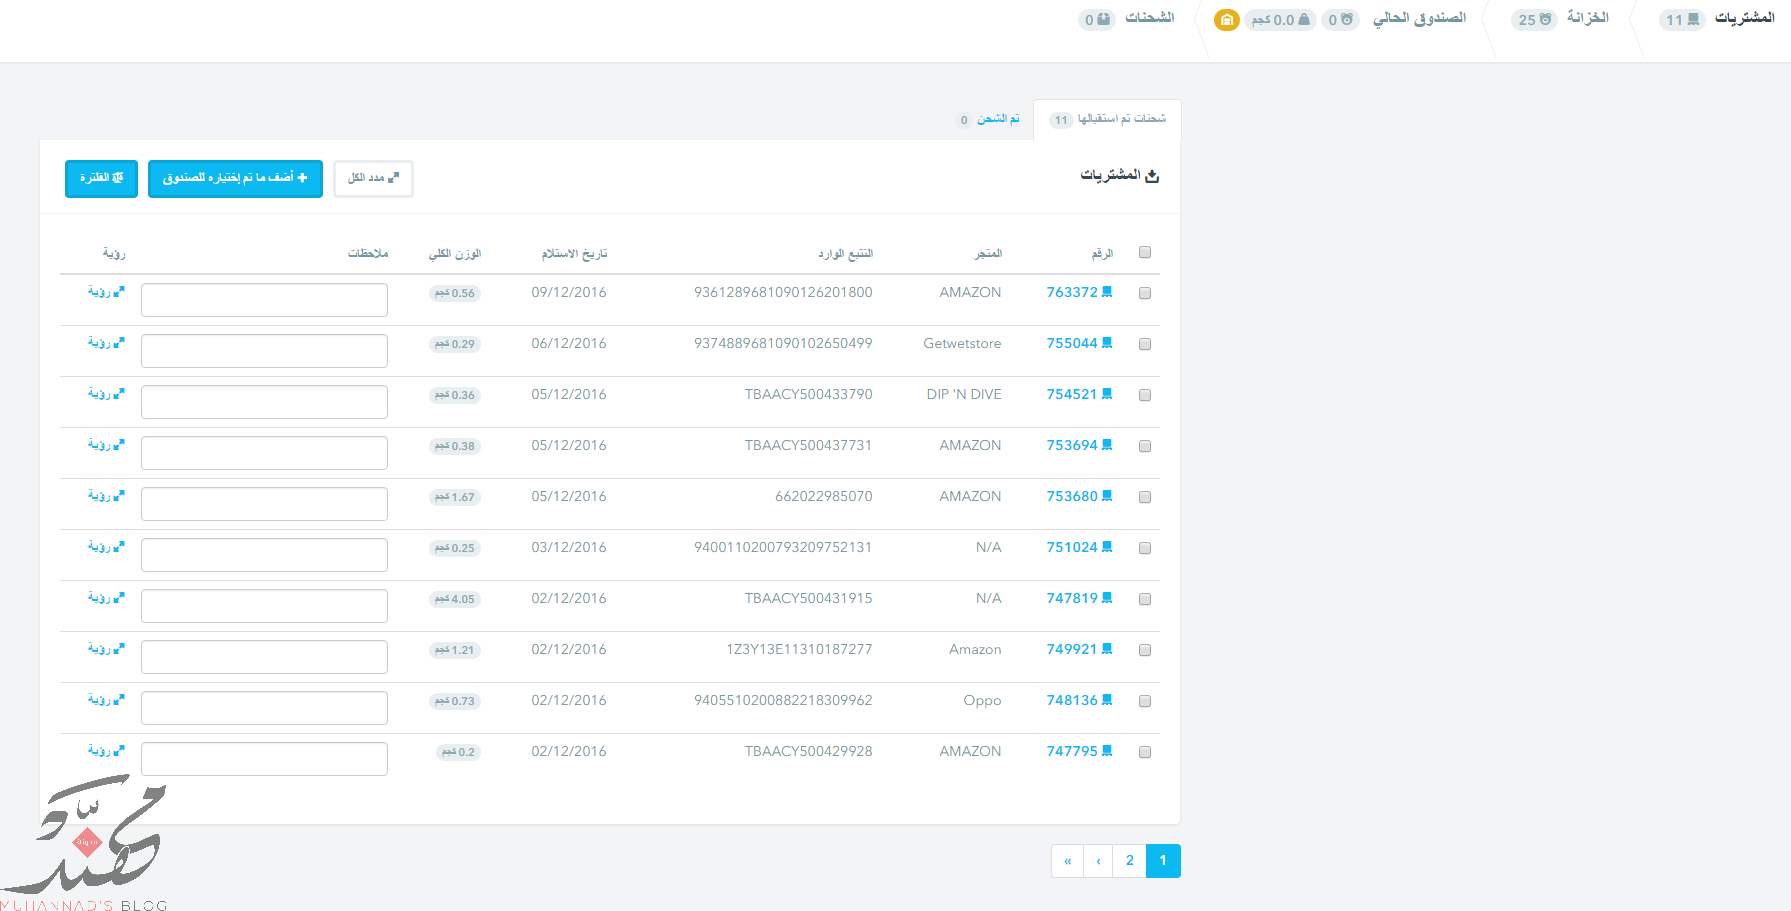
Task: Click the مدد الكل expand all button
Action: 373,178
